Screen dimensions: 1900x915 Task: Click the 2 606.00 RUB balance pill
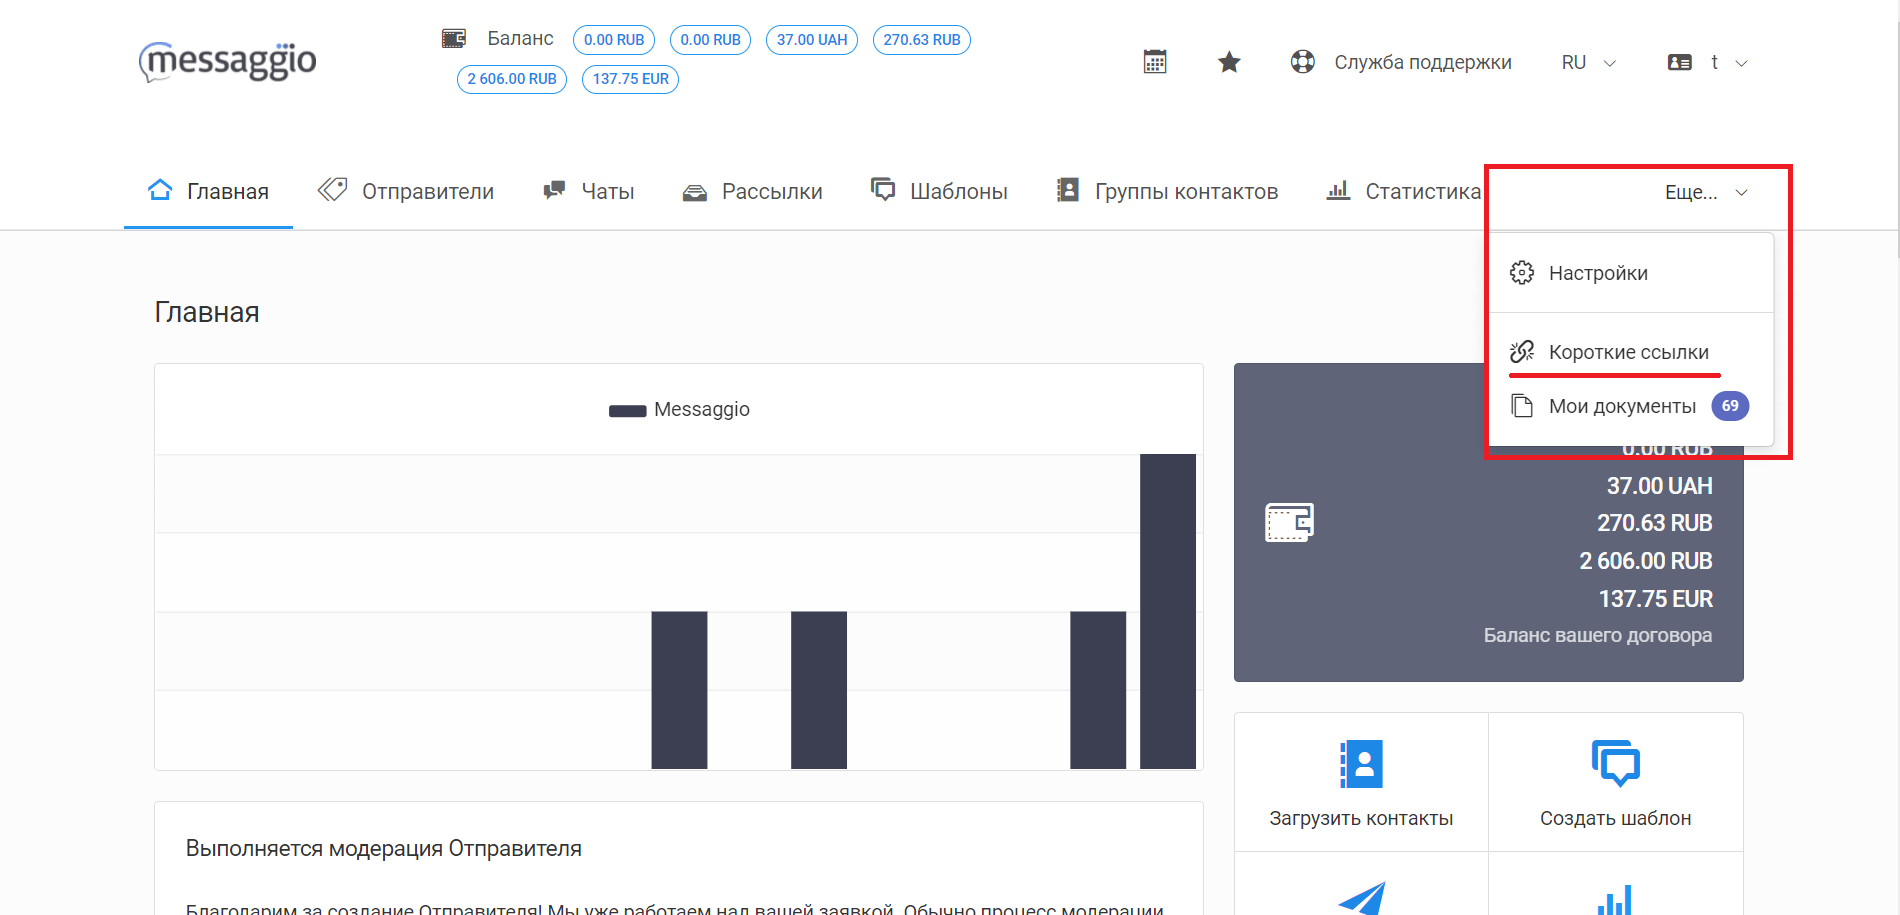click(512, 79)
